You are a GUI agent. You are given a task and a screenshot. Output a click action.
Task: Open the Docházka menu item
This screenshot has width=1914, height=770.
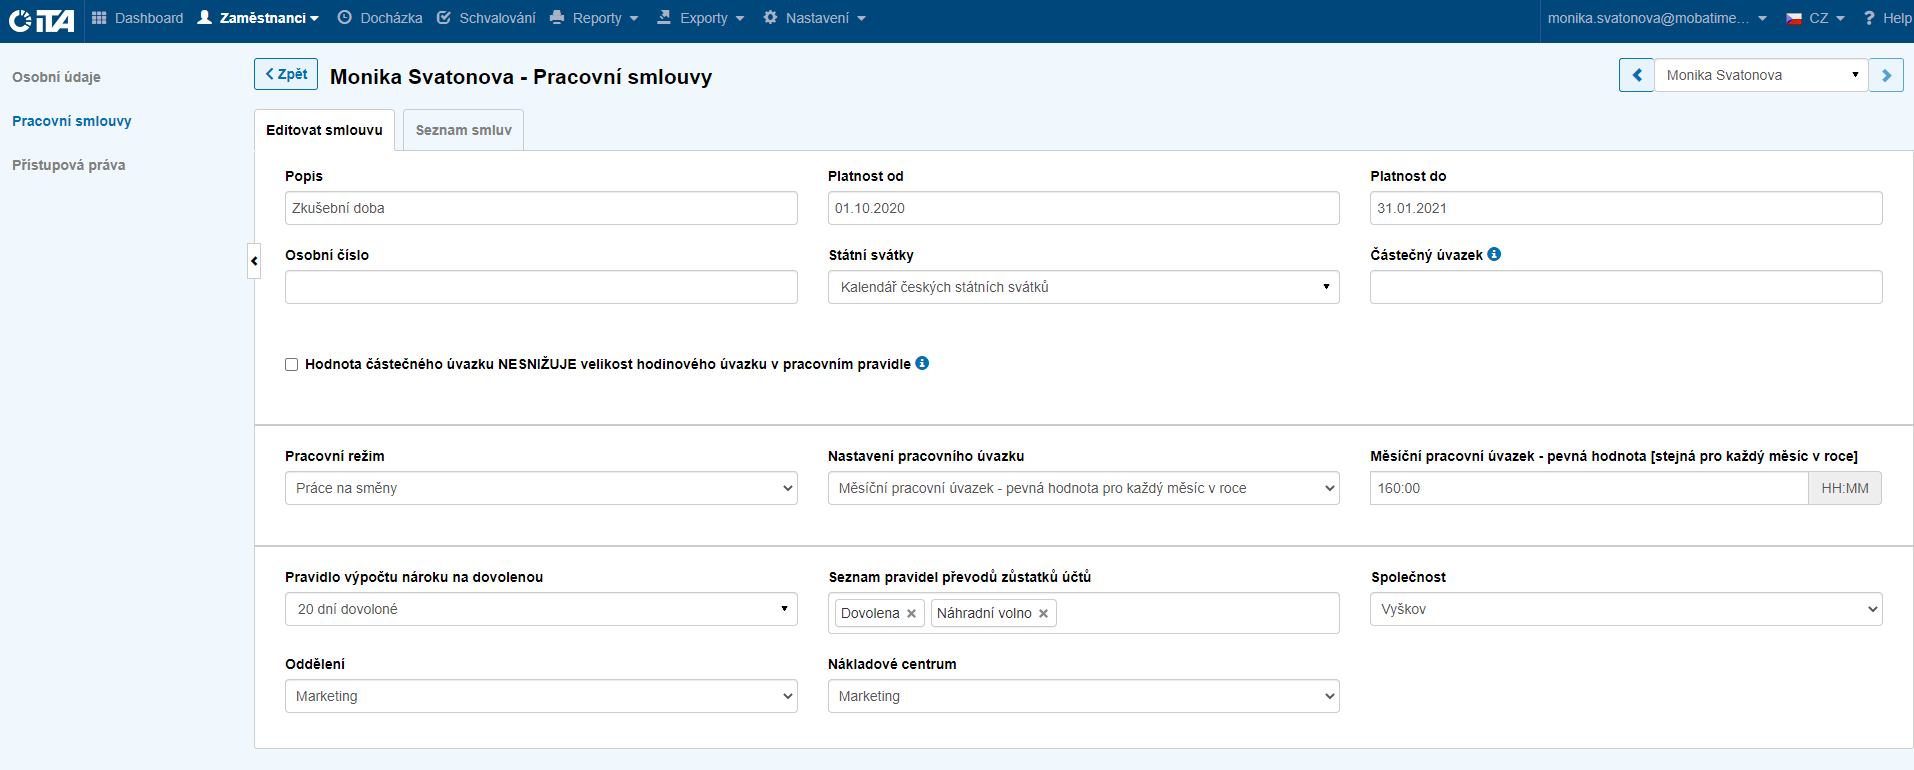(380, 18)
